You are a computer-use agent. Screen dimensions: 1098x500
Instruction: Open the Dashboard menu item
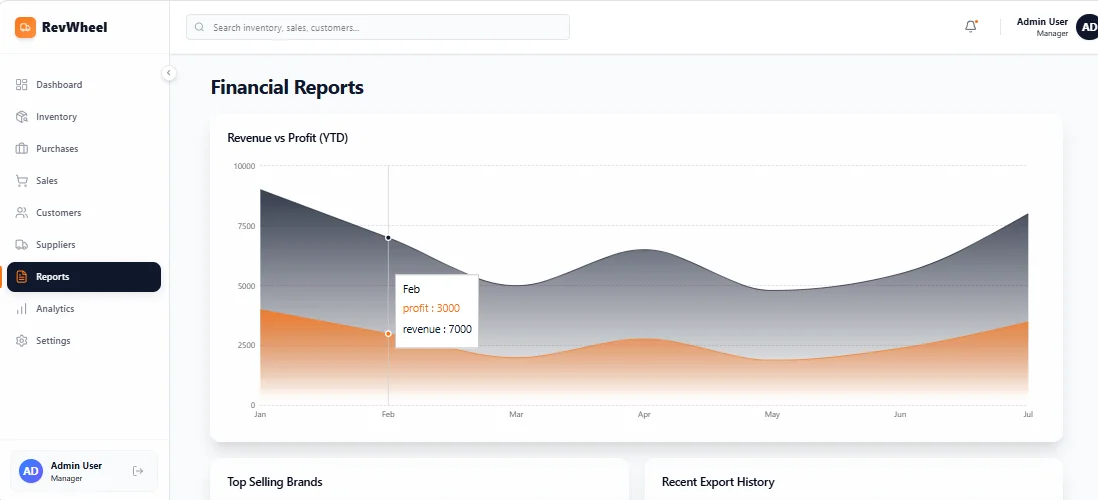click(x=84, y=85)
